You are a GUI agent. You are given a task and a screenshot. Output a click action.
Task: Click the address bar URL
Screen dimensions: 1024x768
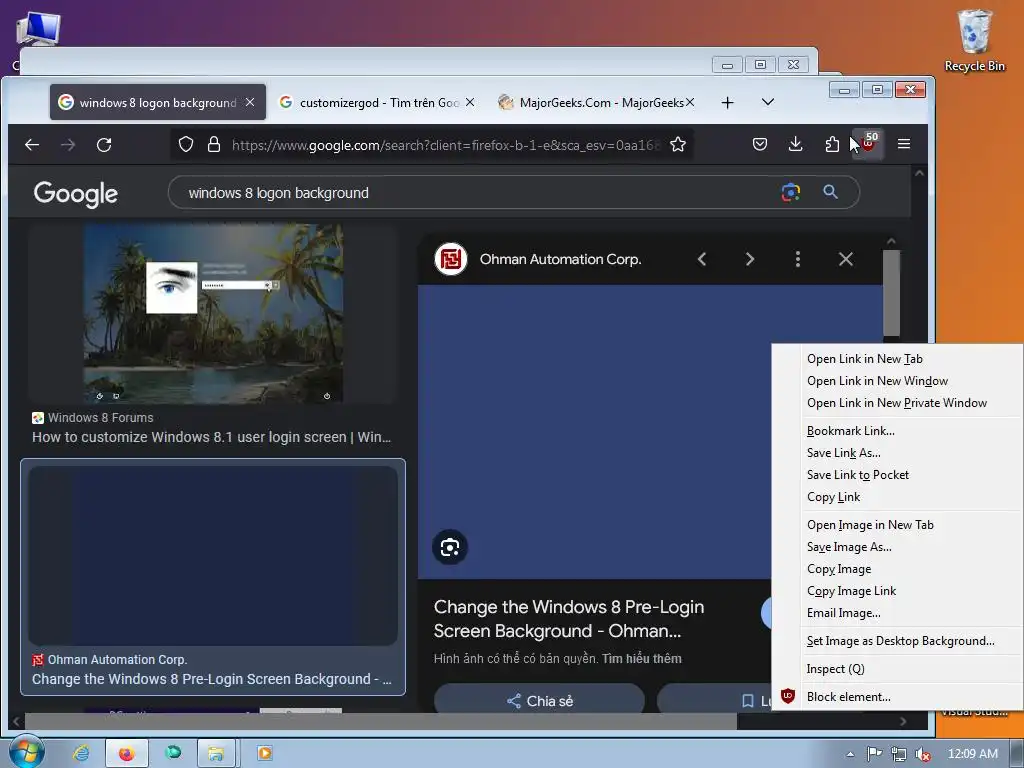pyautogui.click(x=445, y=145)
